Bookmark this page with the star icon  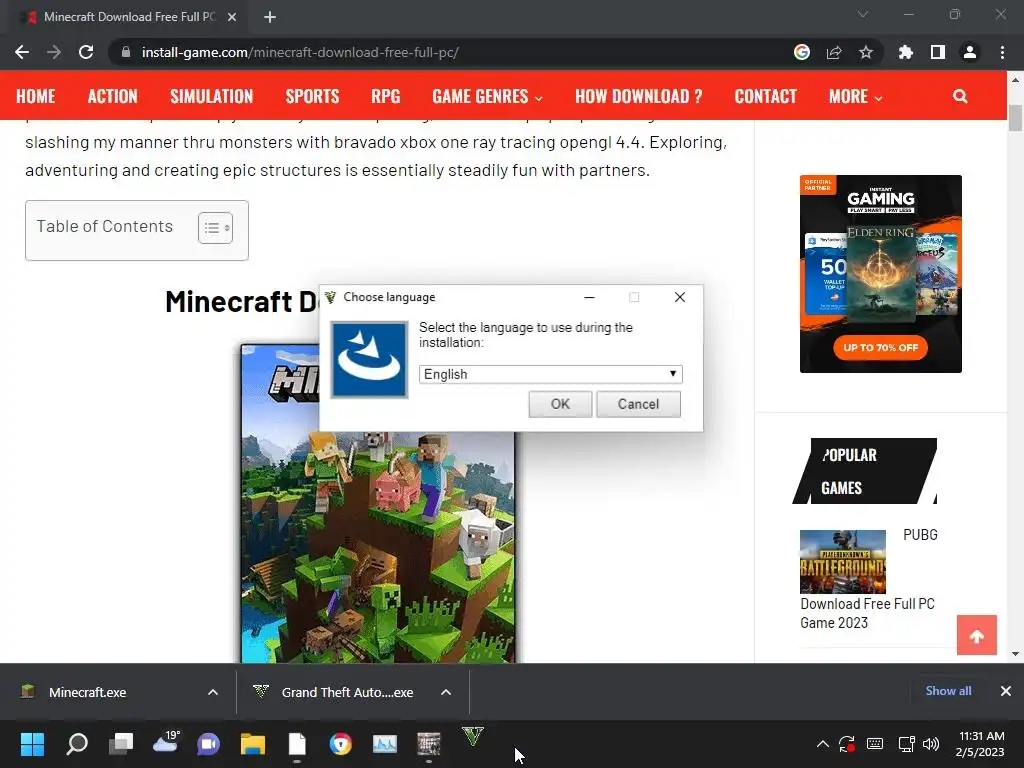866,52
